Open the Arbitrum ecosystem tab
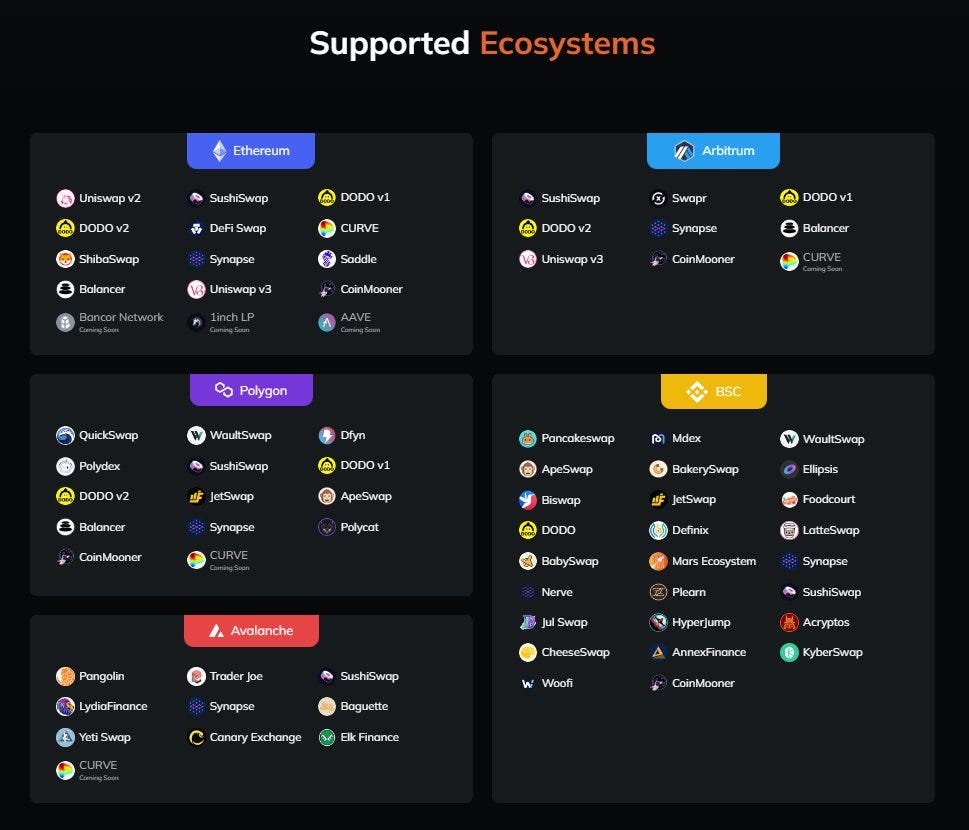 713,151
